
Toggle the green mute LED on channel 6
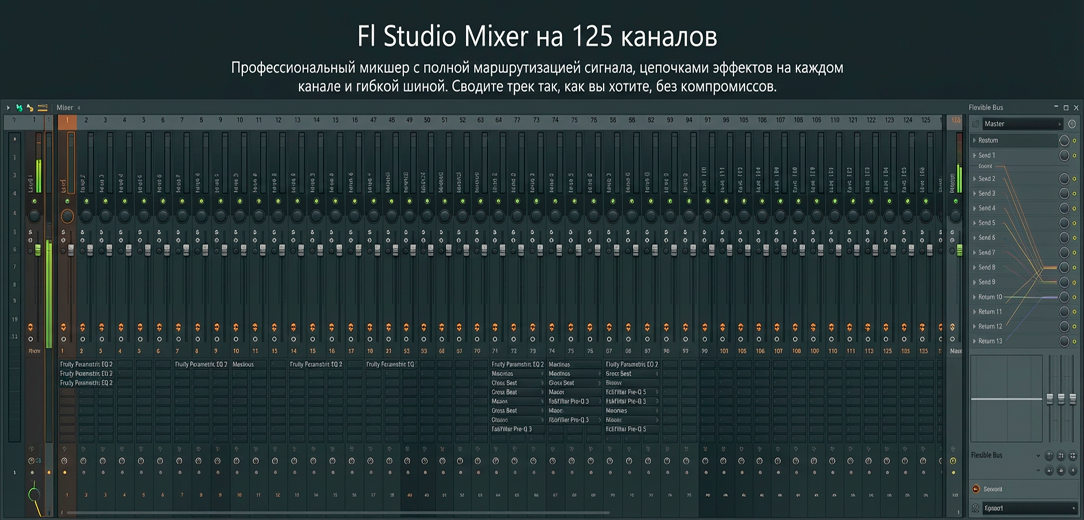[162, 201]
